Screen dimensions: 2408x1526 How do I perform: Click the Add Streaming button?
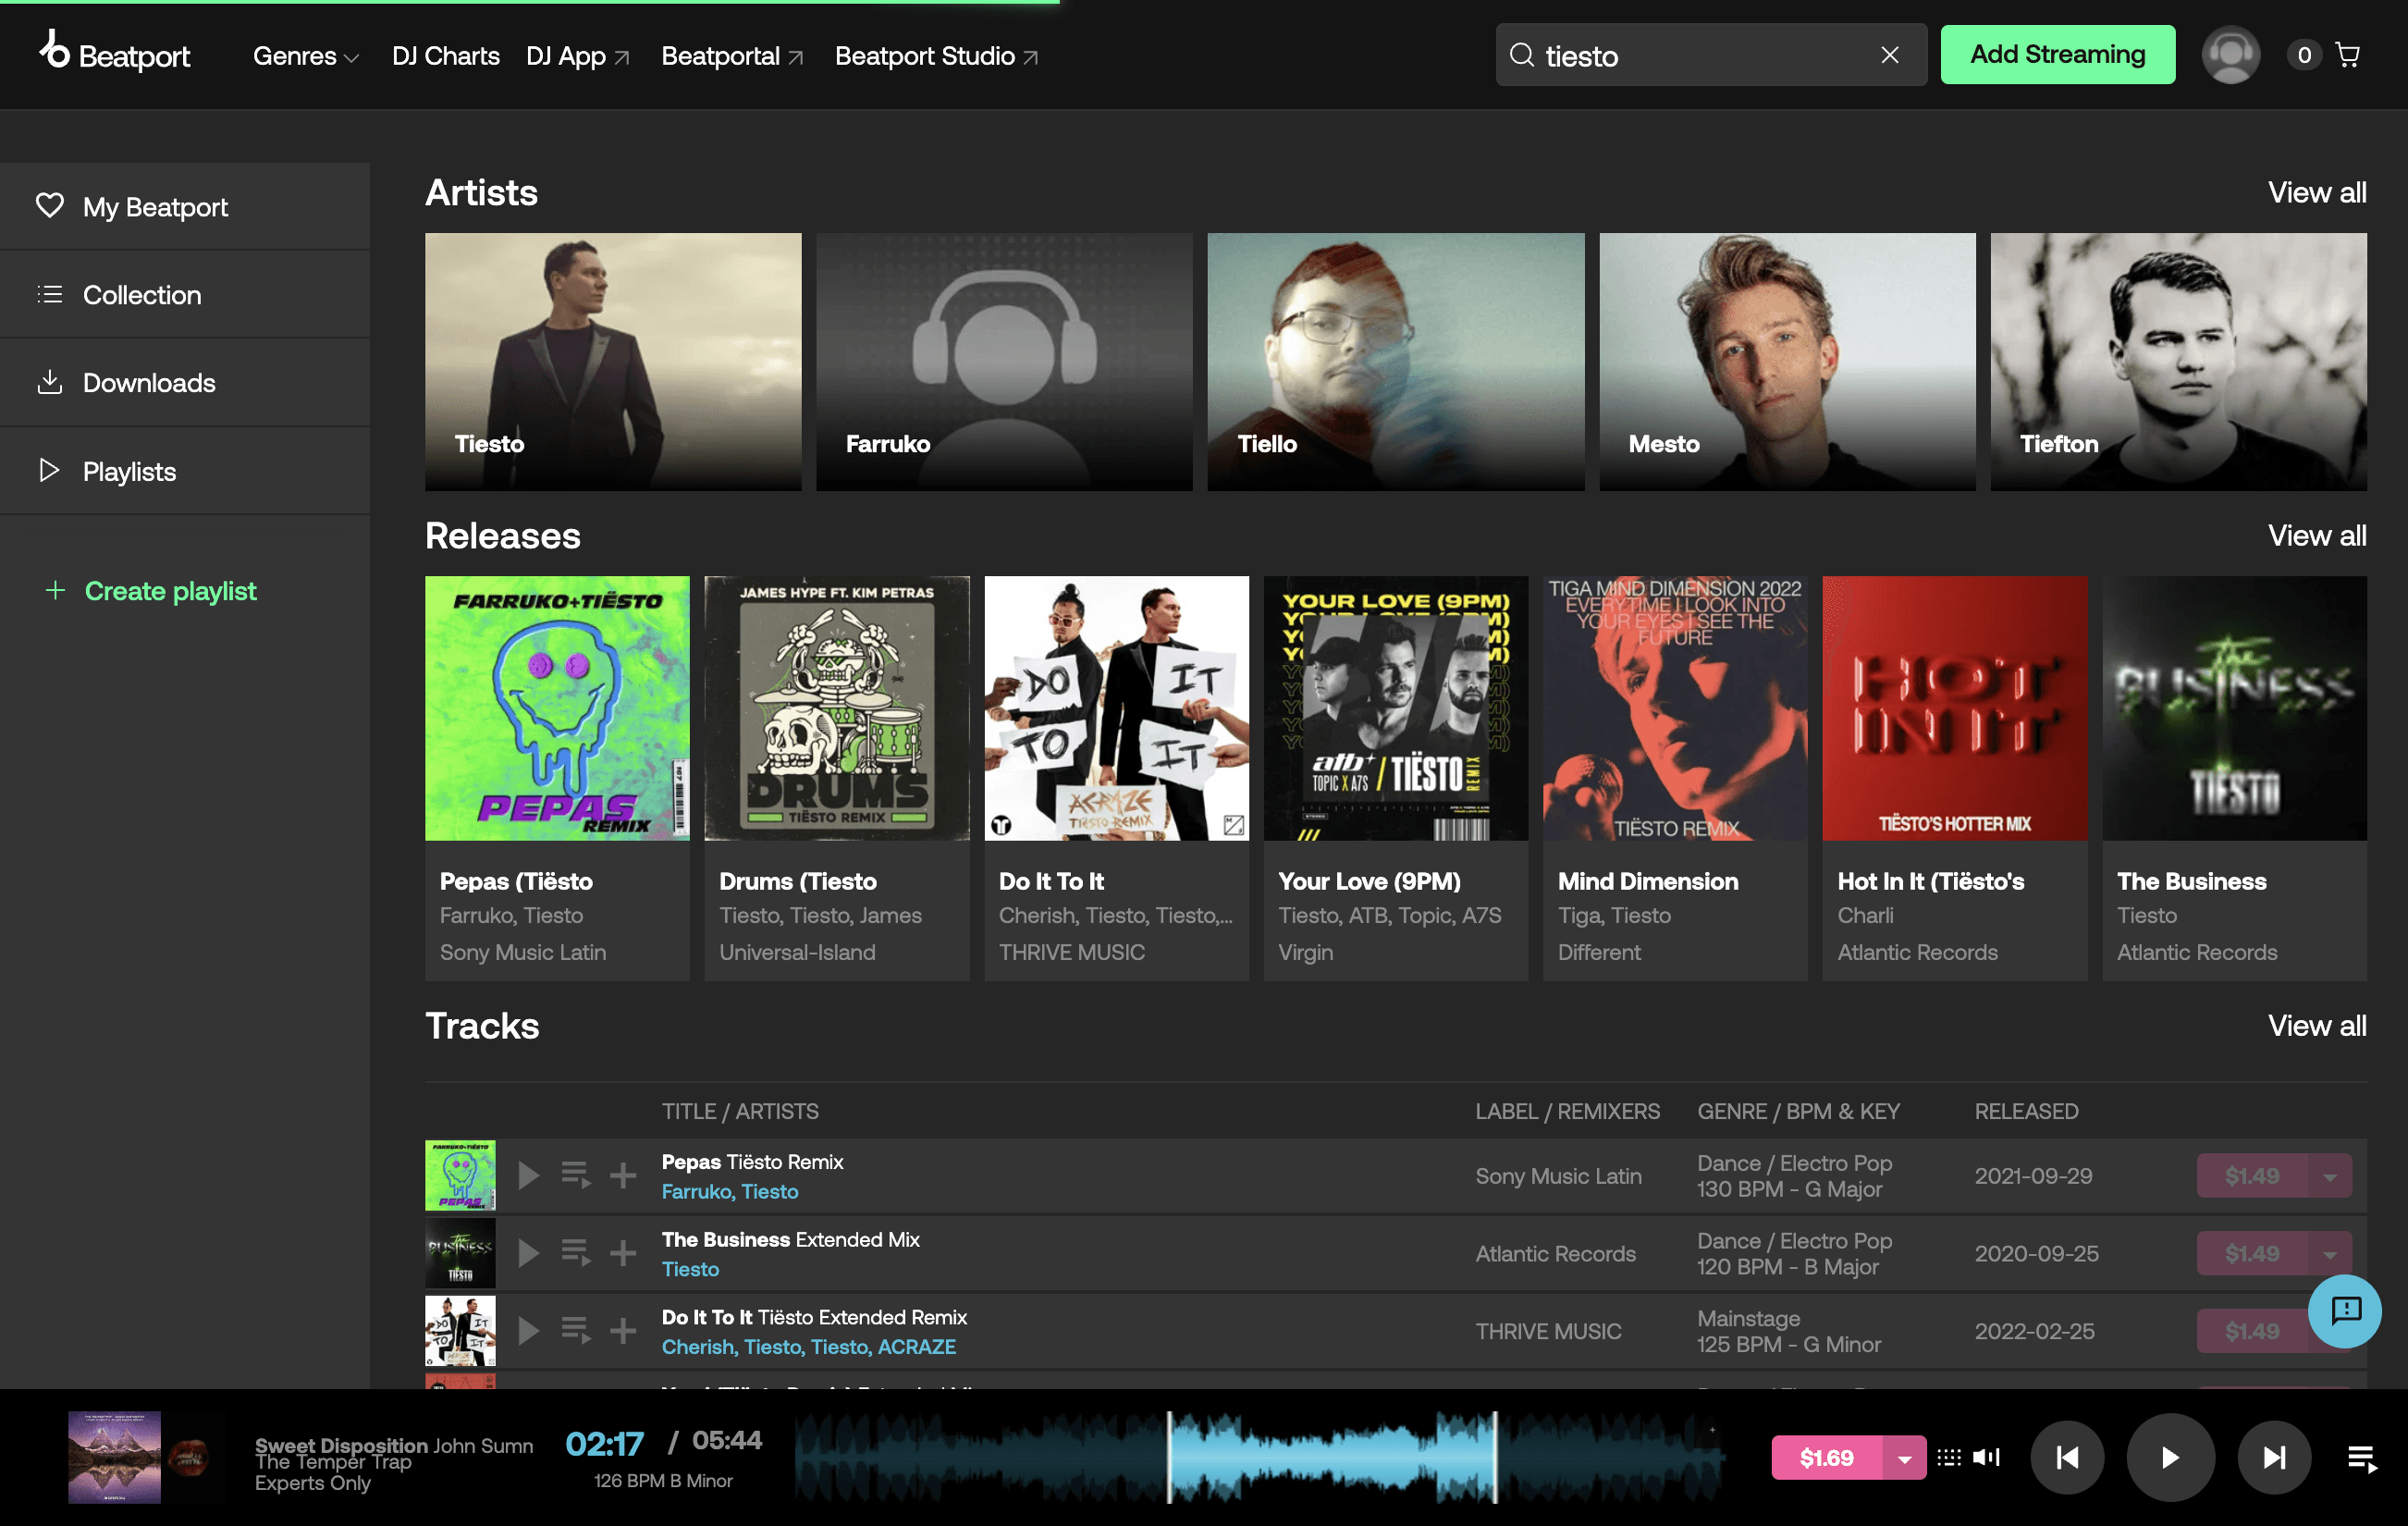click(2057, 54)
